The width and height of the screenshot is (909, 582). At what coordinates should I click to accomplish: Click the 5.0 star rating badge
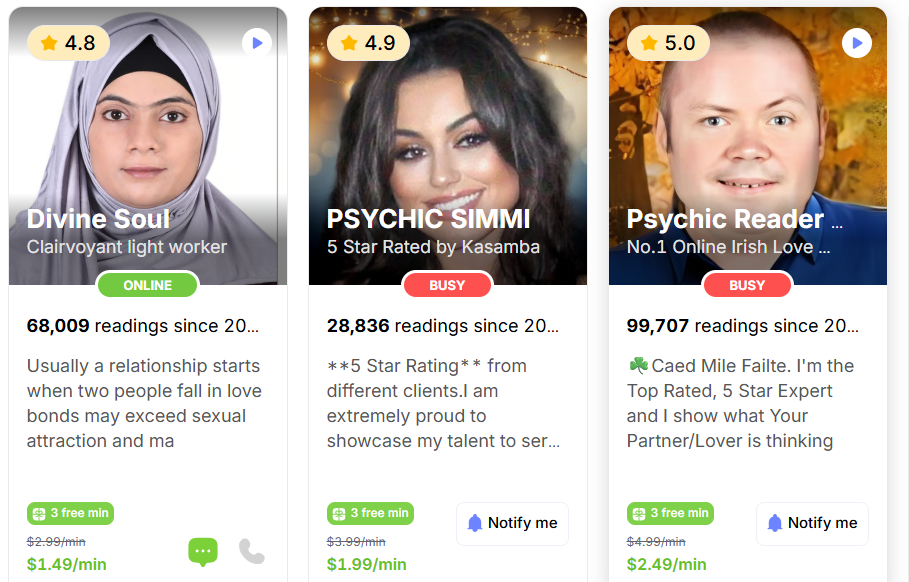pyautogui.click(x=668, y=43)
